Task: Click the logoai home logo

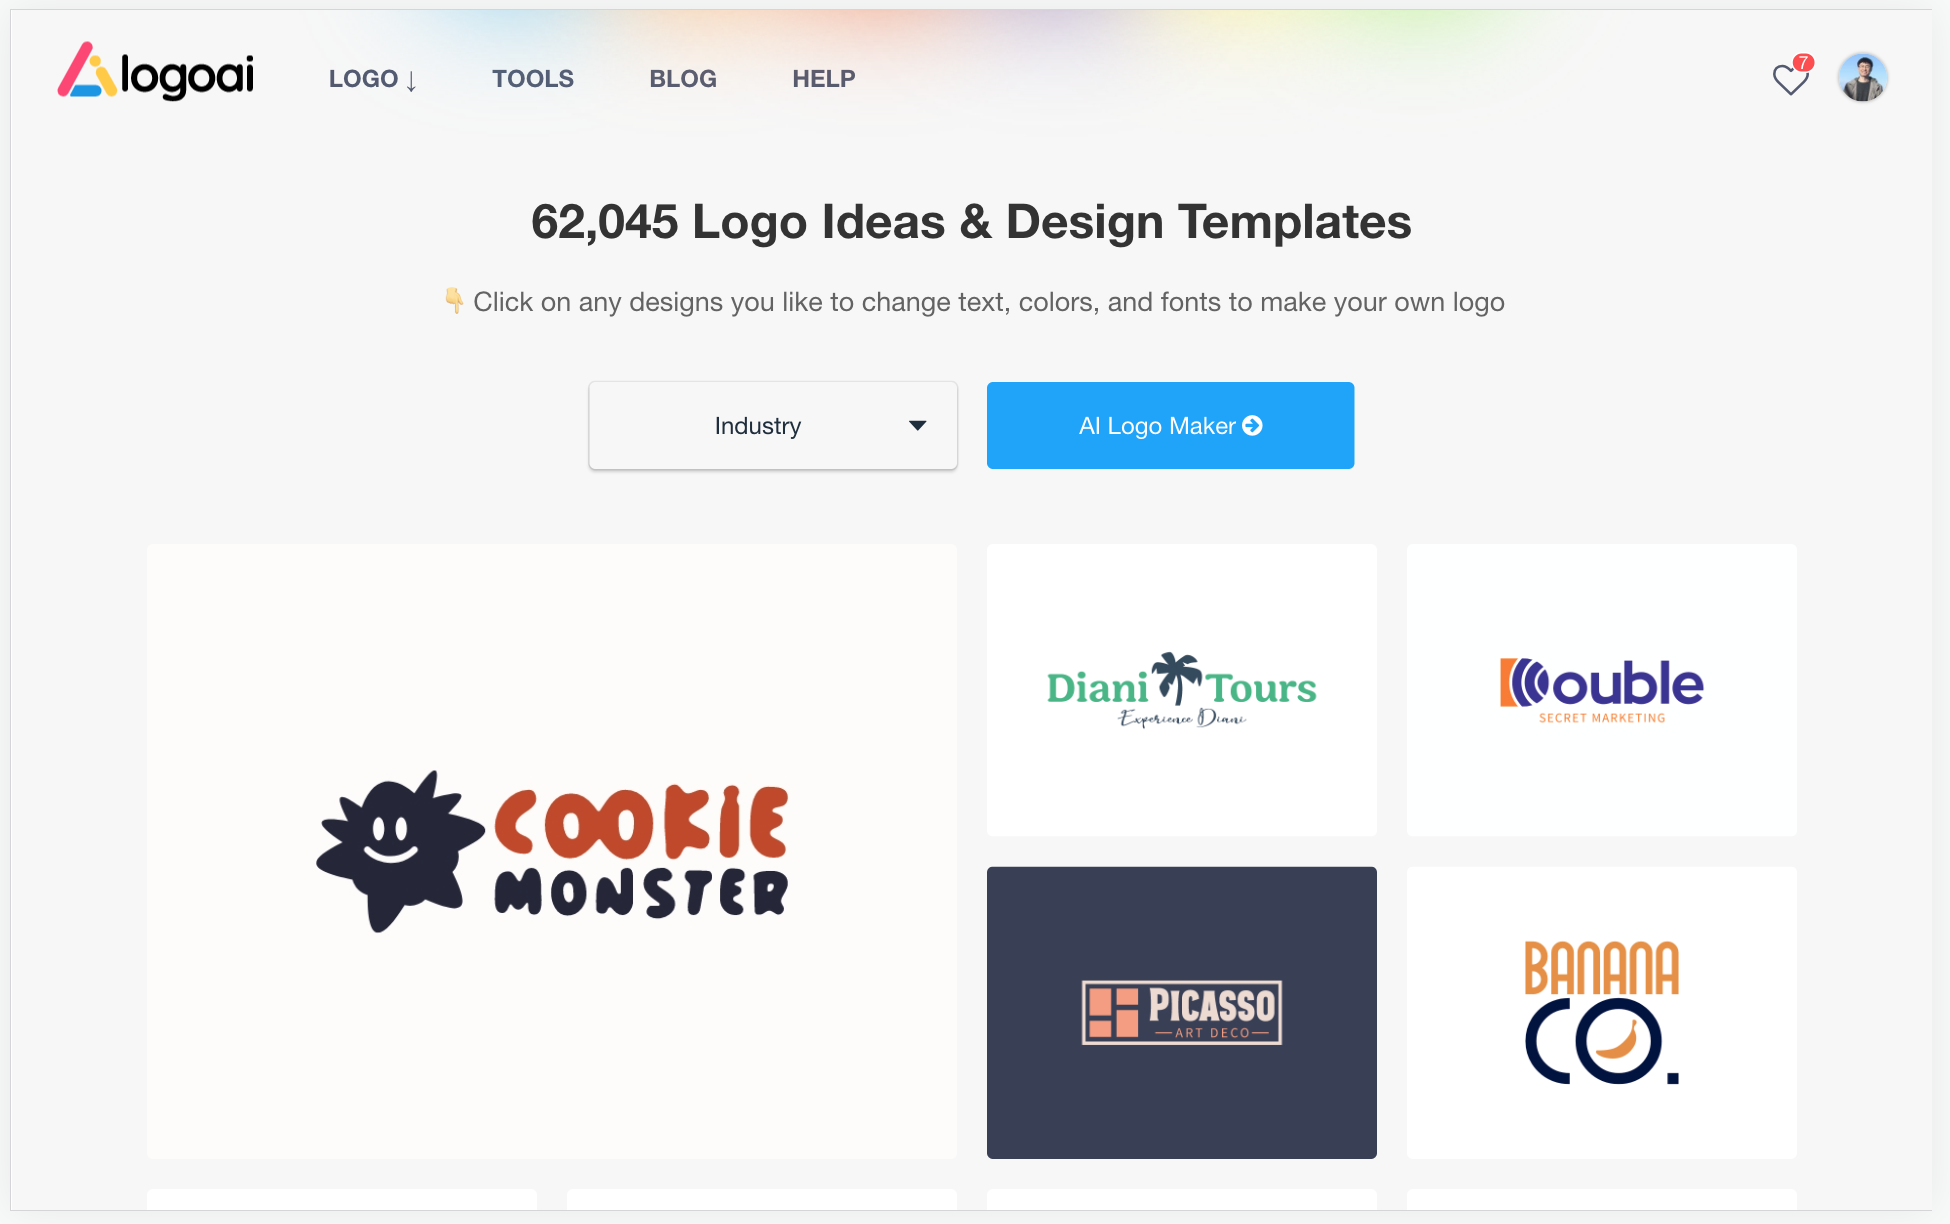Action: pos(156,72)
